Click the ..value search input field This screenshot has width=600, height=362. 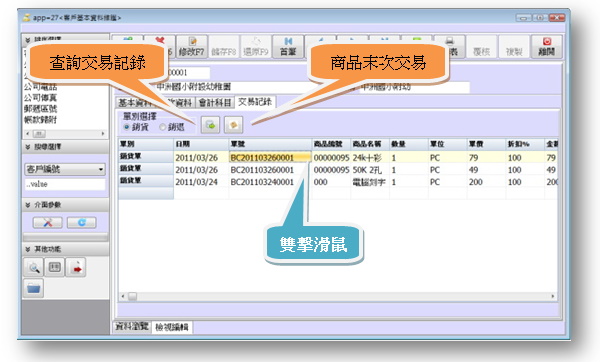point(65,184)
